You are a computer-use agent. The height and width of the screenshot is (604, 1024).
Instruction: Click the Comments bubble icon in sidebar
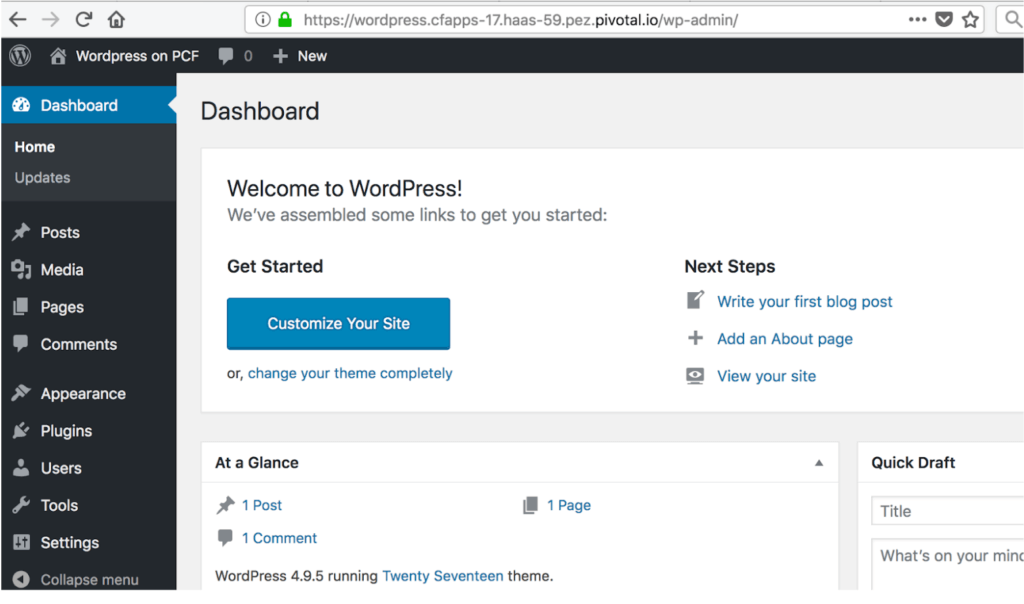click(x=21, y=343)
